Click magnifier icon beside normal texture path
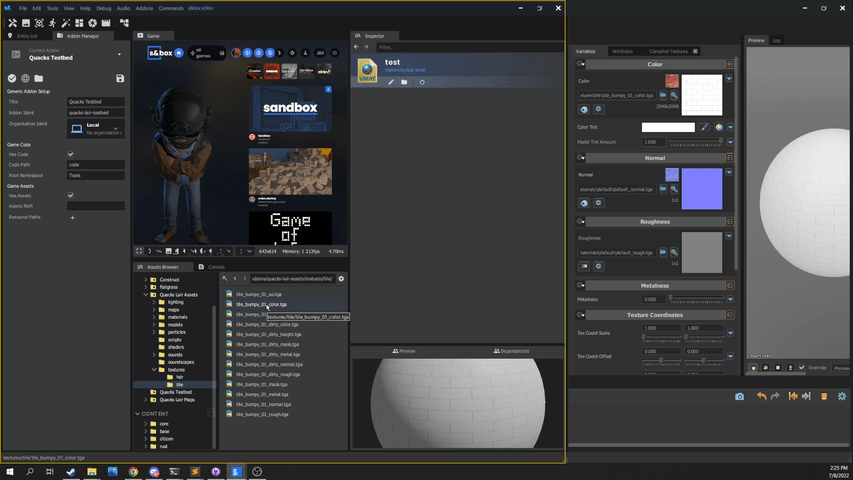This screenshot has height=480, width=853. click(674, 189)
